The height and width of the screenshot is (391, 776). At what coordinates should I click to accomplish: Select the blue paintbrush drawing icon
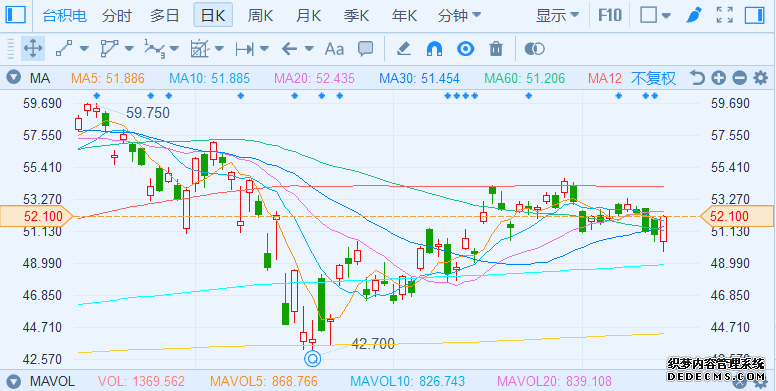pos(693,15)
